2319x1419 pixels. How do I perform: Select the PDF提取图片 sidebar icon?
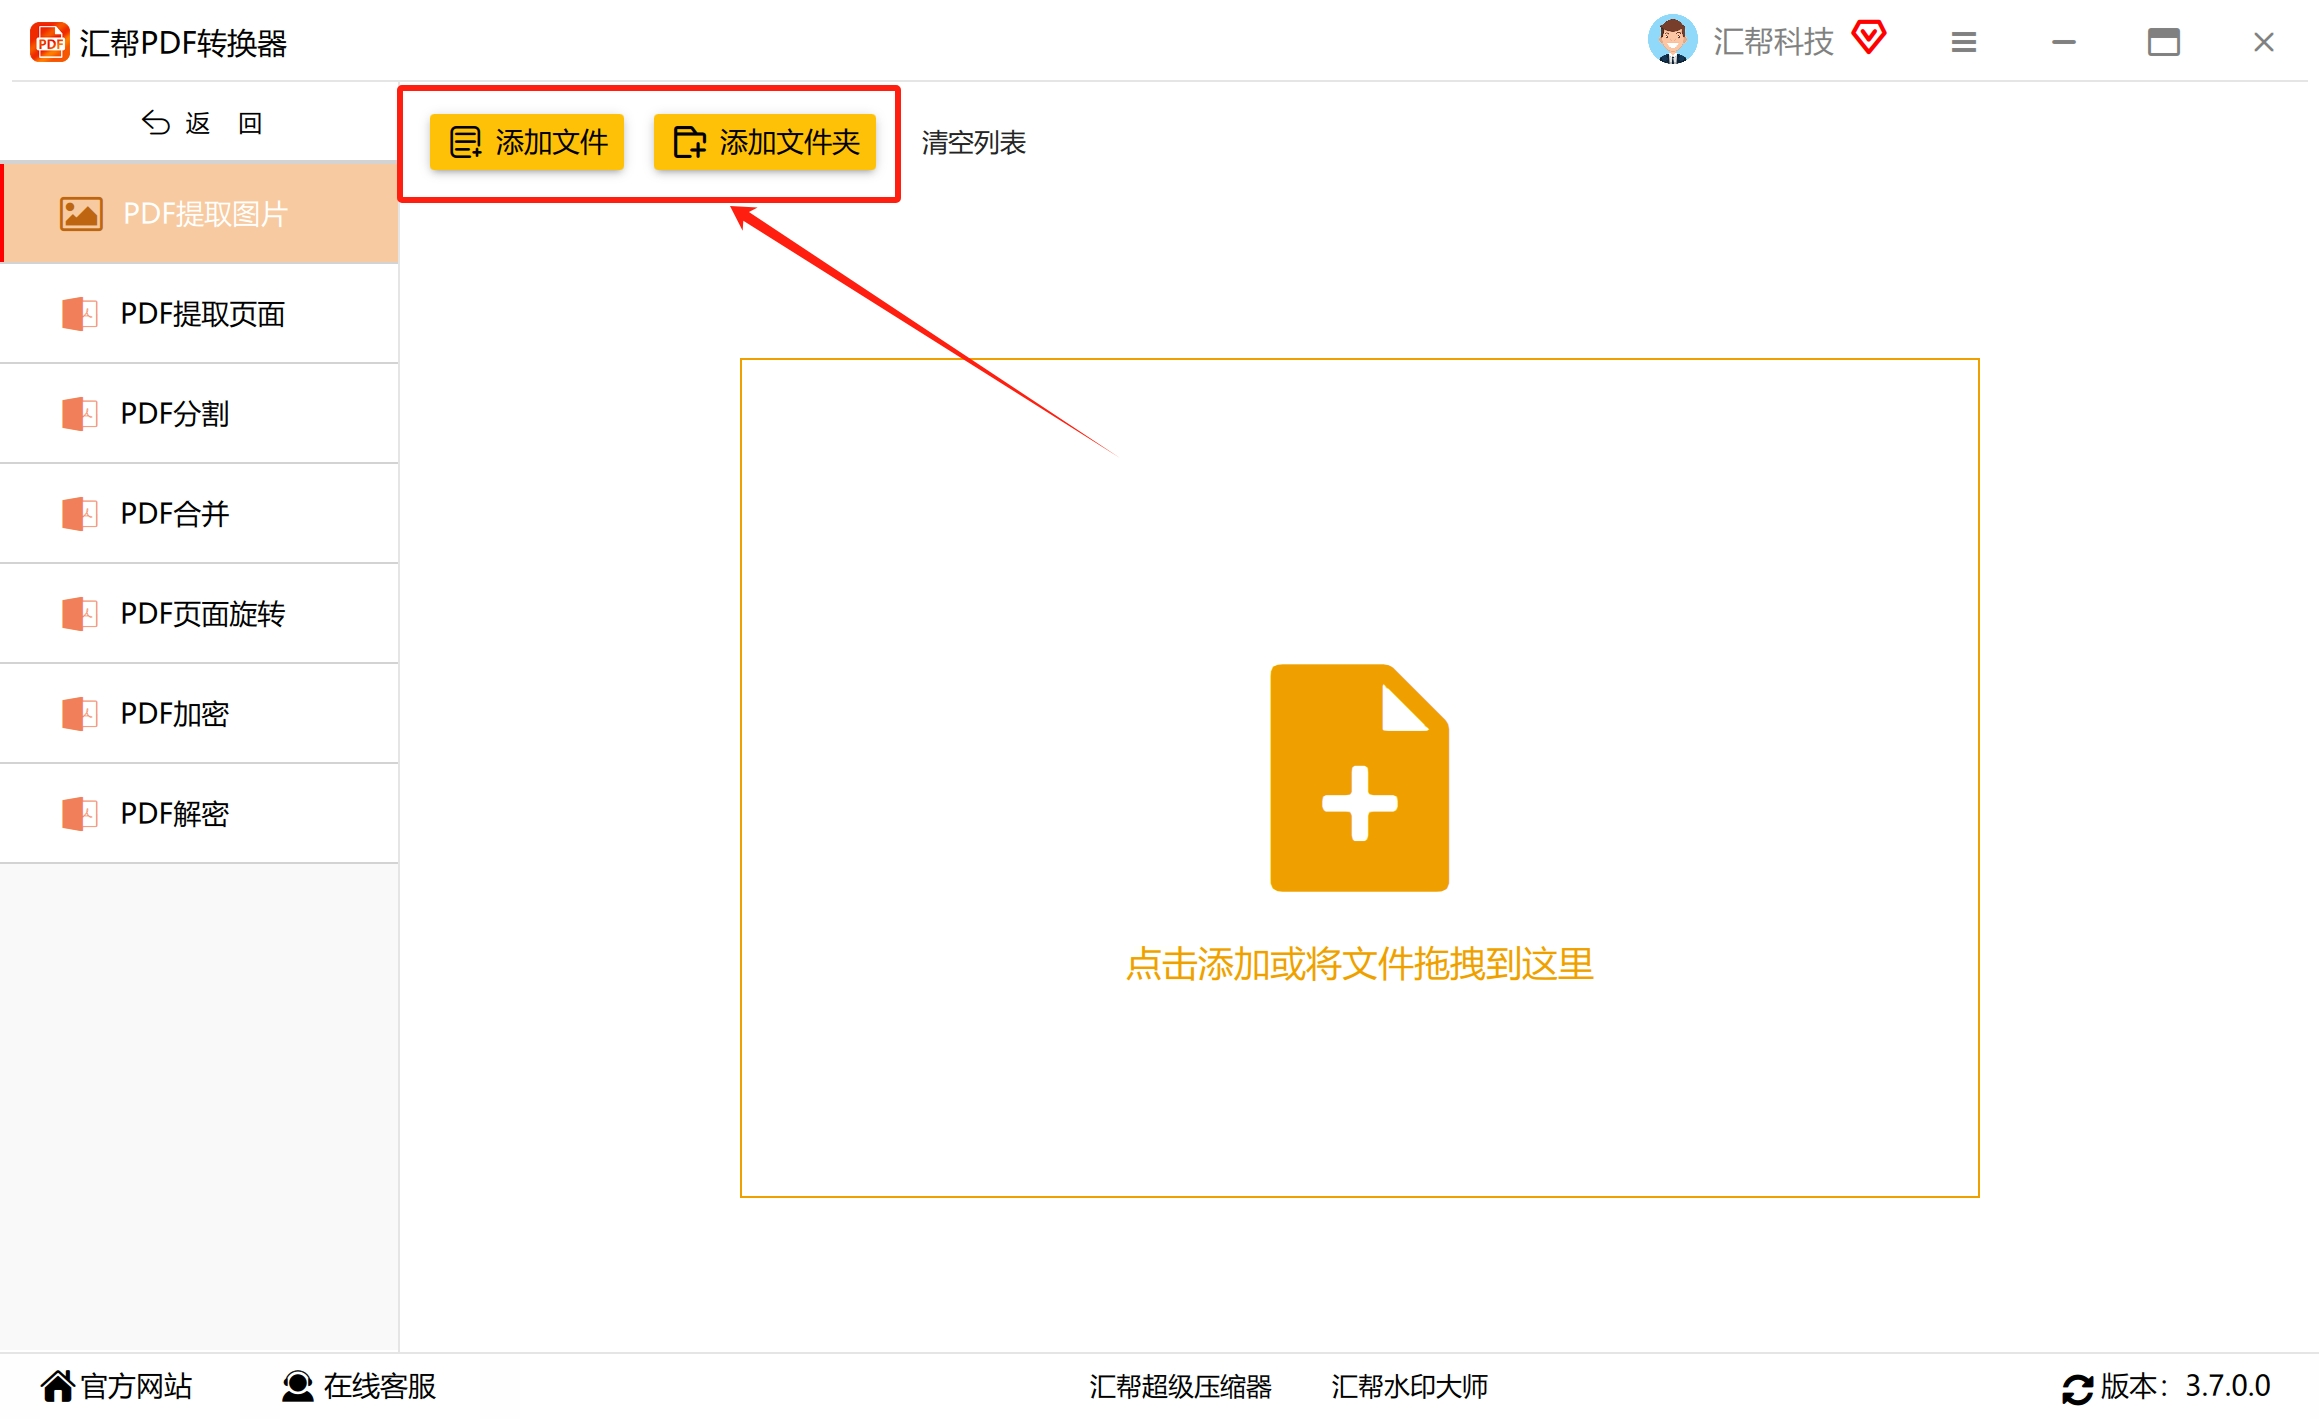(x=82, y=213)
